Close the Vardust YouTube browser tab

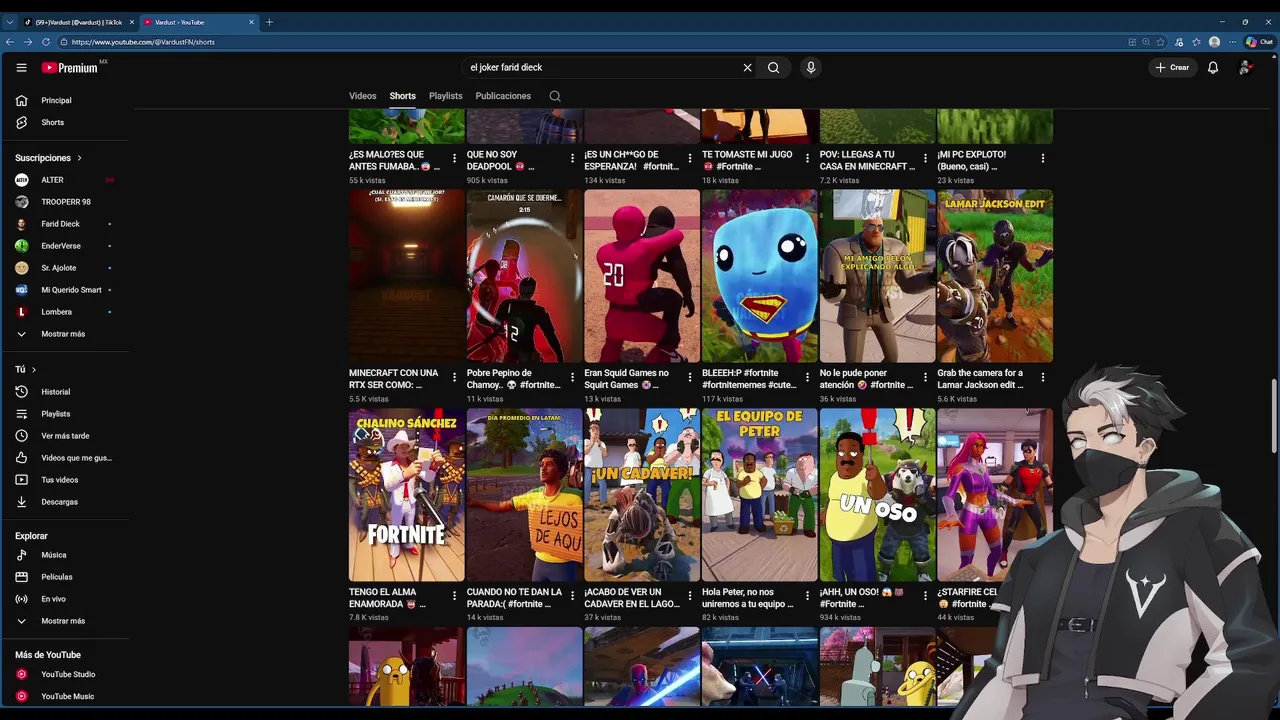coord(251,22)
